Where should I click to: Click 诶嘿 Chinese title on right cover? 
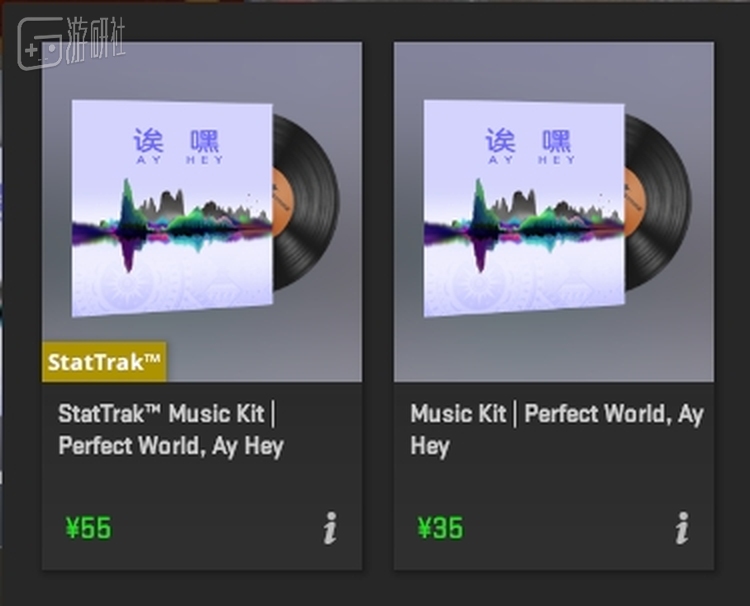coord(528,140)
